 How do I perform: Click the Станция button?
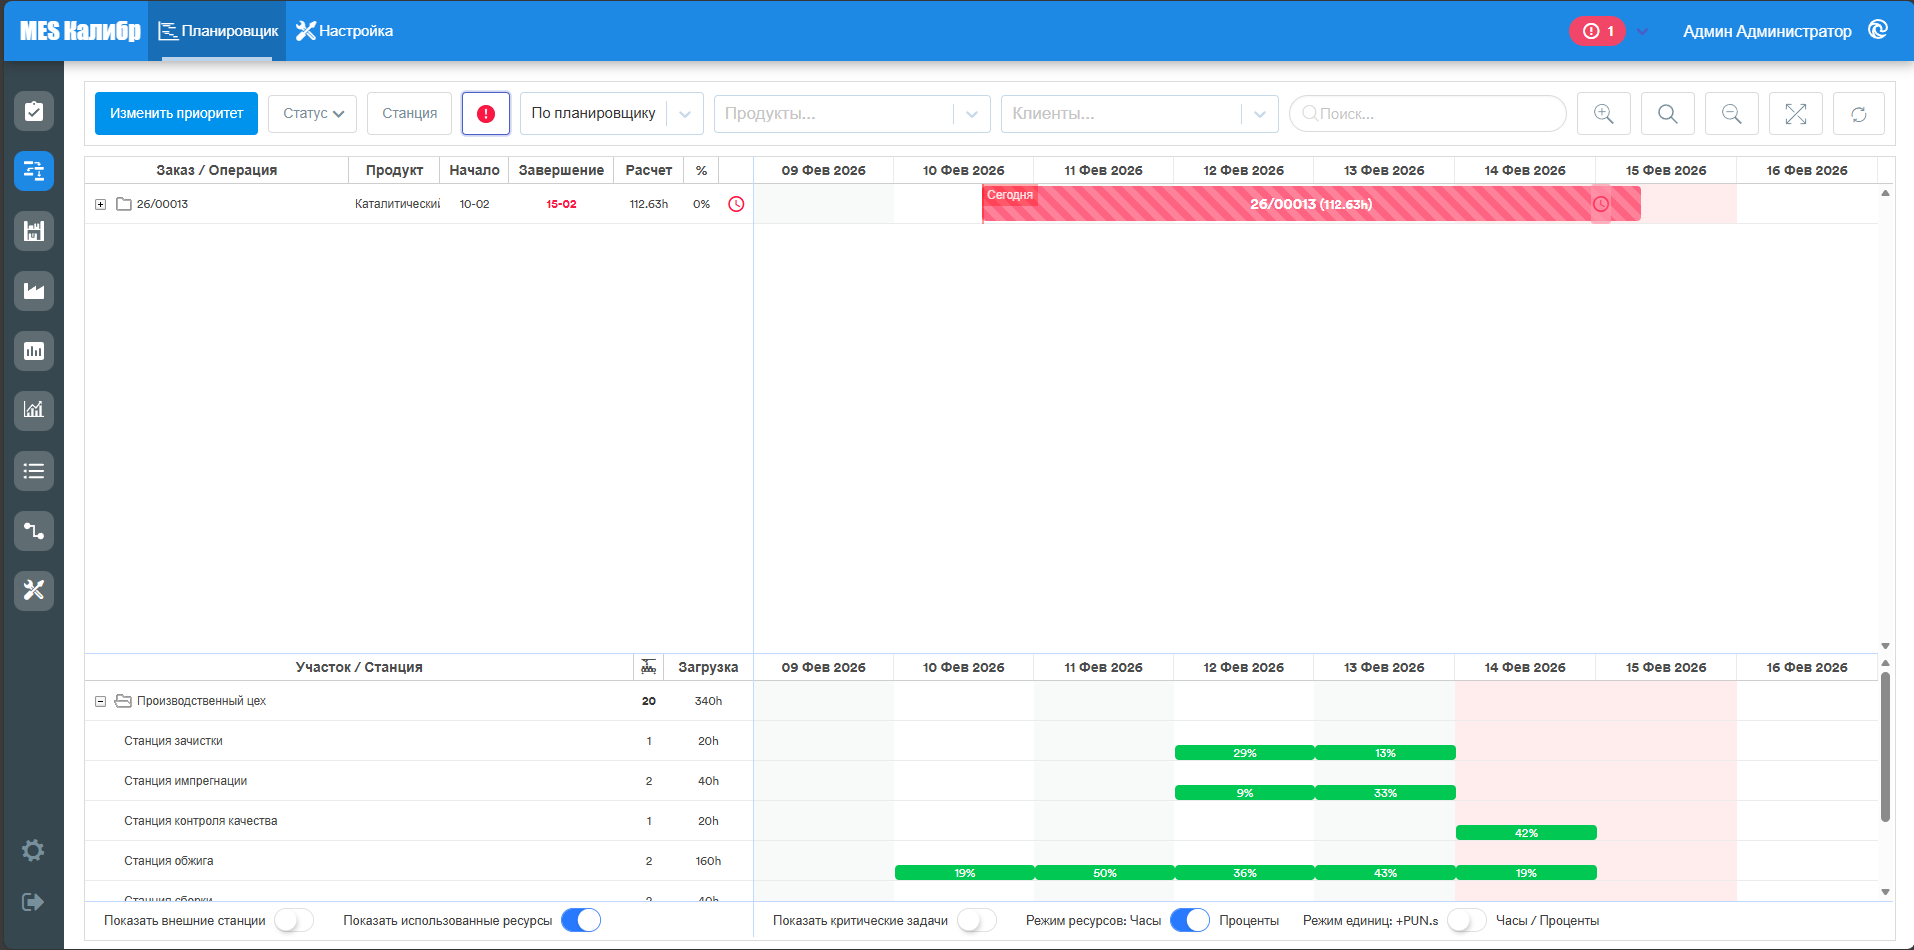[409, 113]
